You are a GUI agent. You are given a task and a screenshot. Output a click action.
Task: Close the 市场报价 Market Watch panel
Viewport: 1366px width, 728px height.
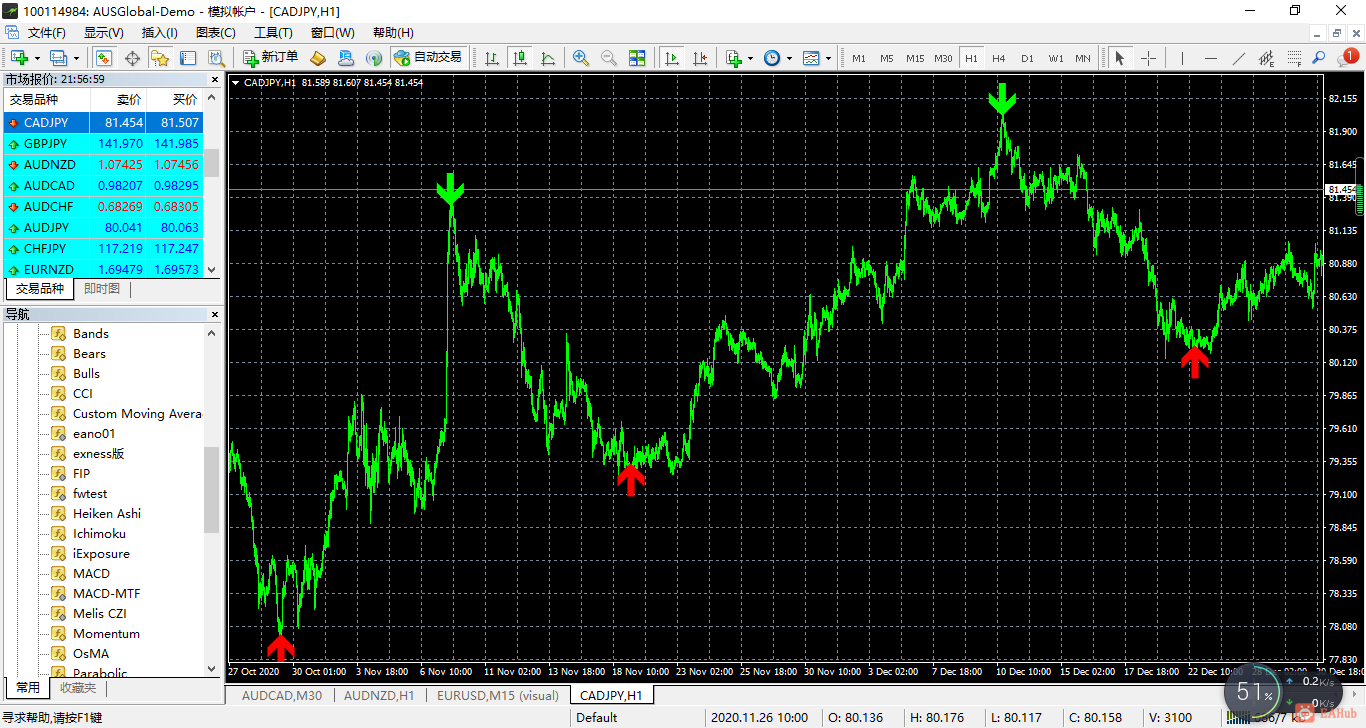[214, 79]
